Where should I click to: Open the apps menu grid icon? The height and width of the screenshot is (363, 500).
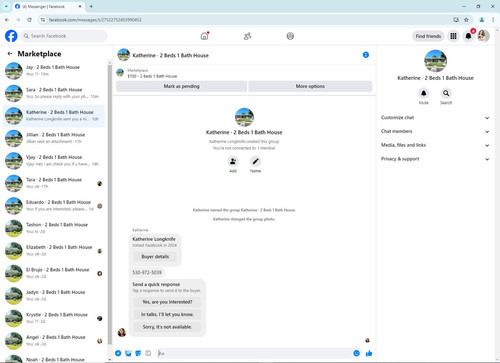(x=453, y=36)
